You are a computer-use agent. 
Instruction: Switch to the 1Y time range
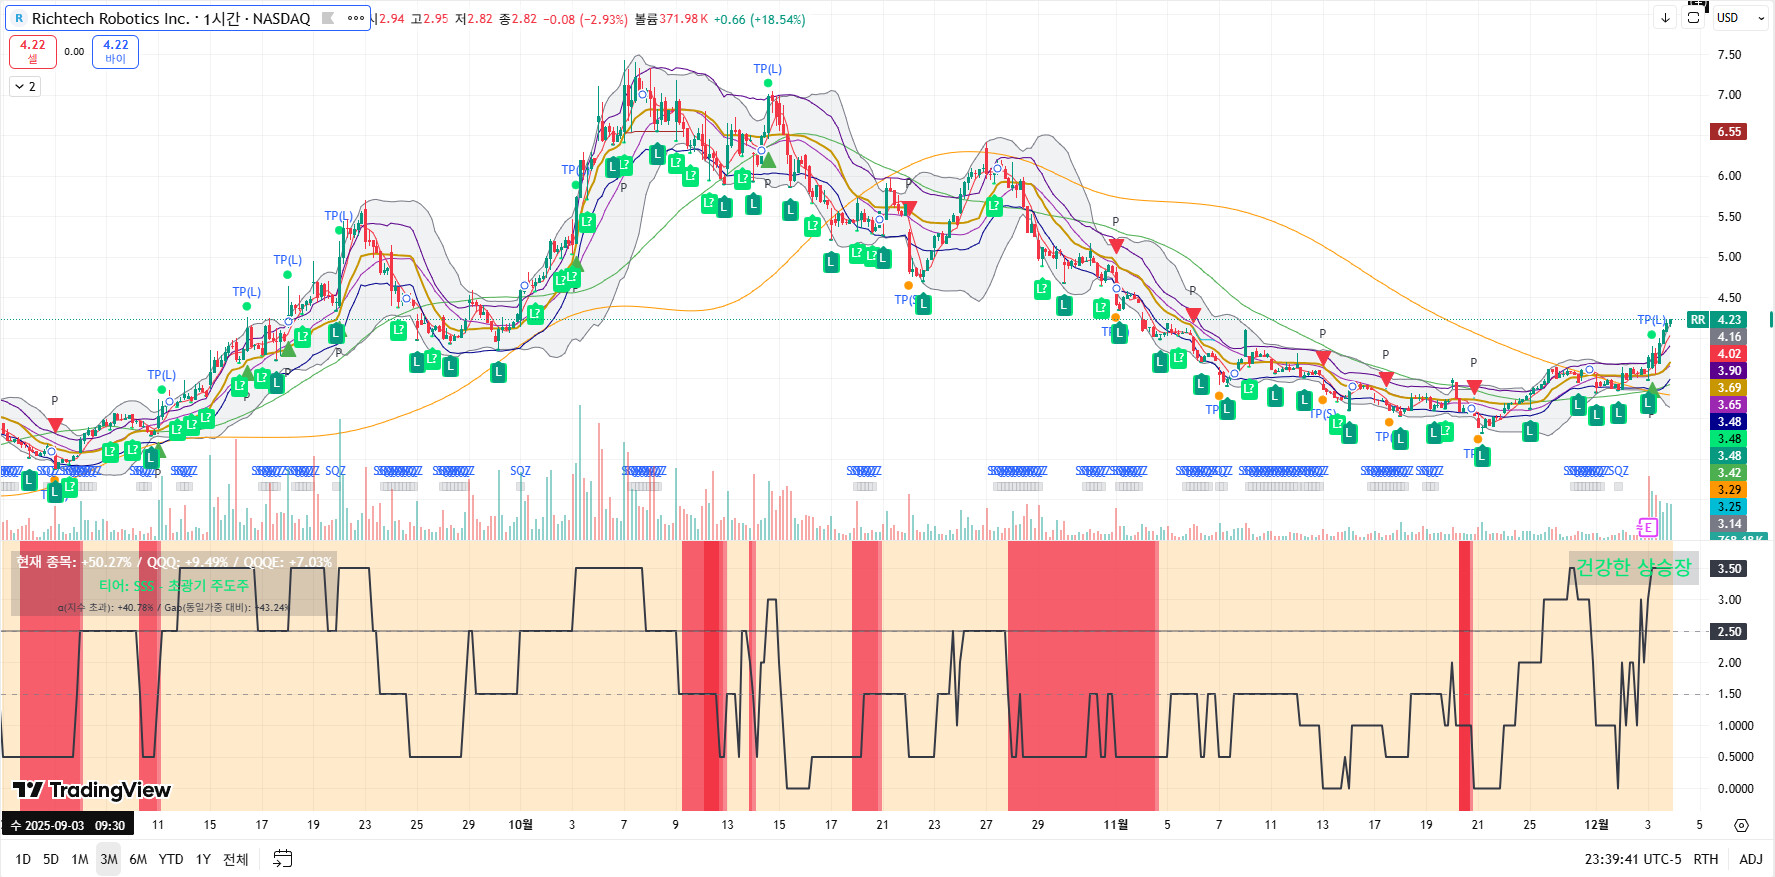click(203, 859)
